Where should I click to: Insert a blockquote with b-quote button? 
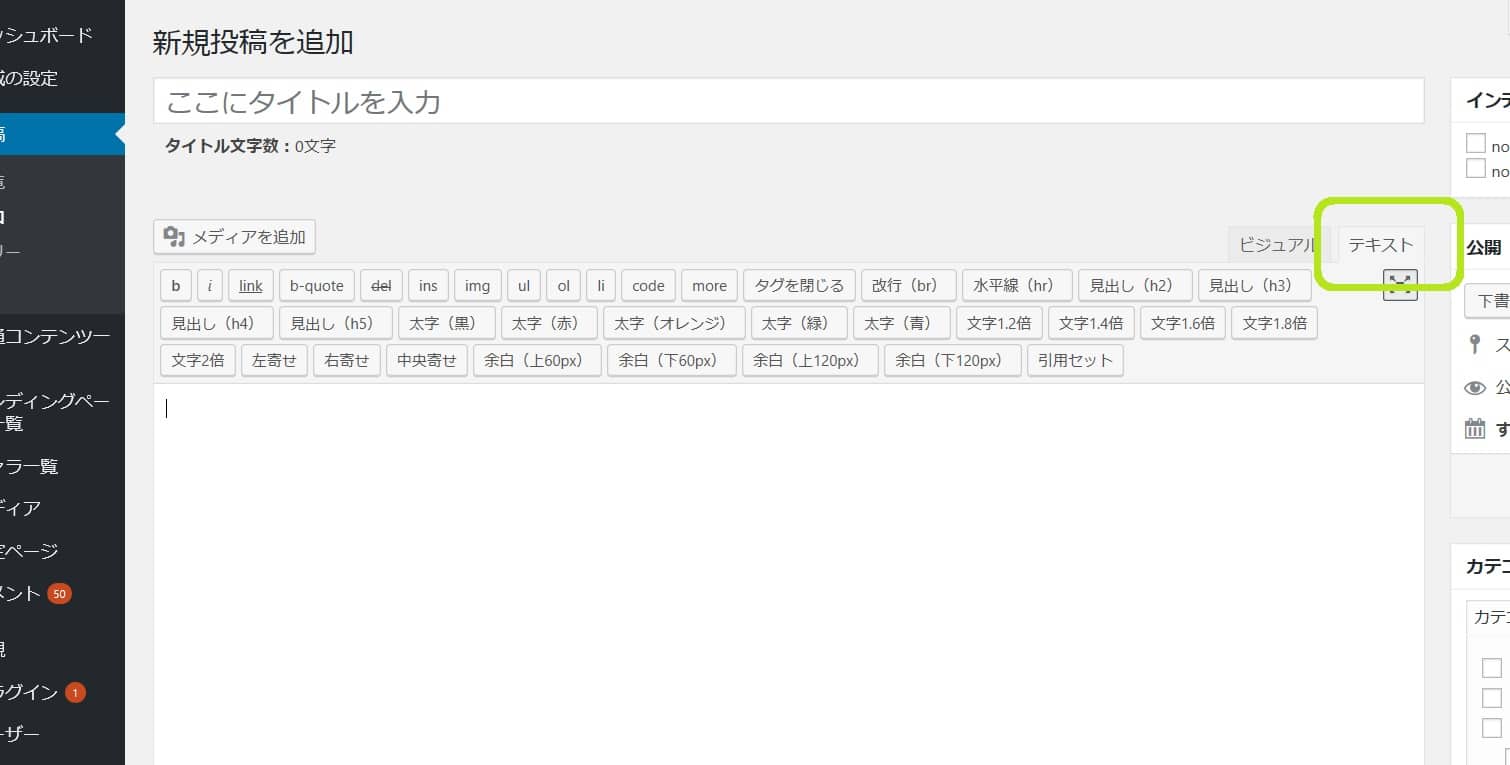(x=316, y=285)
